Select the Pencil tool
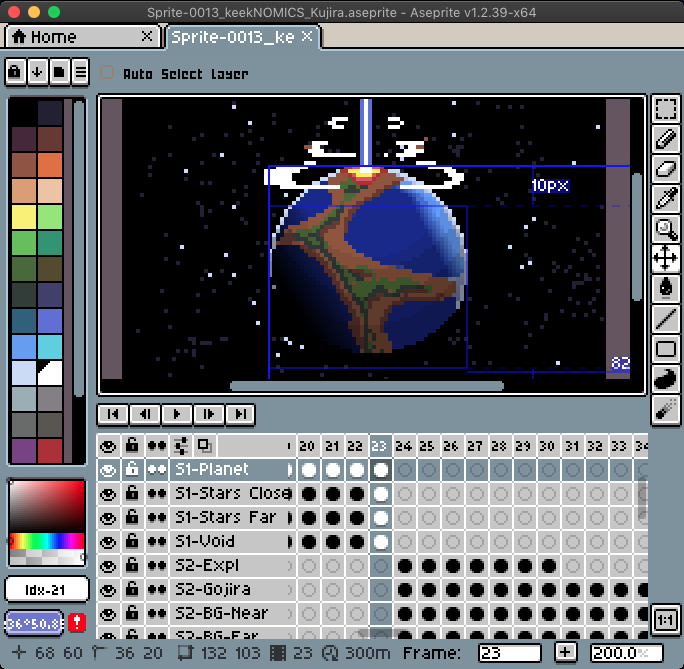Image resolution: width=684 pixels, height=669 pixels. tap(665, 139)
